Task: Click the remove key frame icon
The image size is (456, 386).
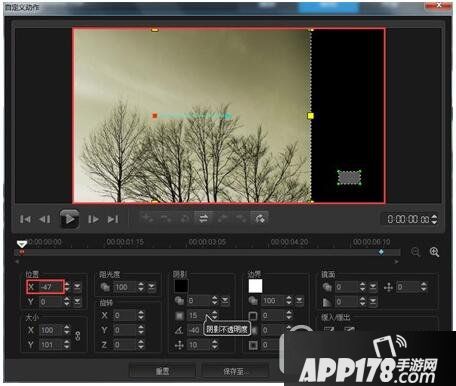Action: 166,218
